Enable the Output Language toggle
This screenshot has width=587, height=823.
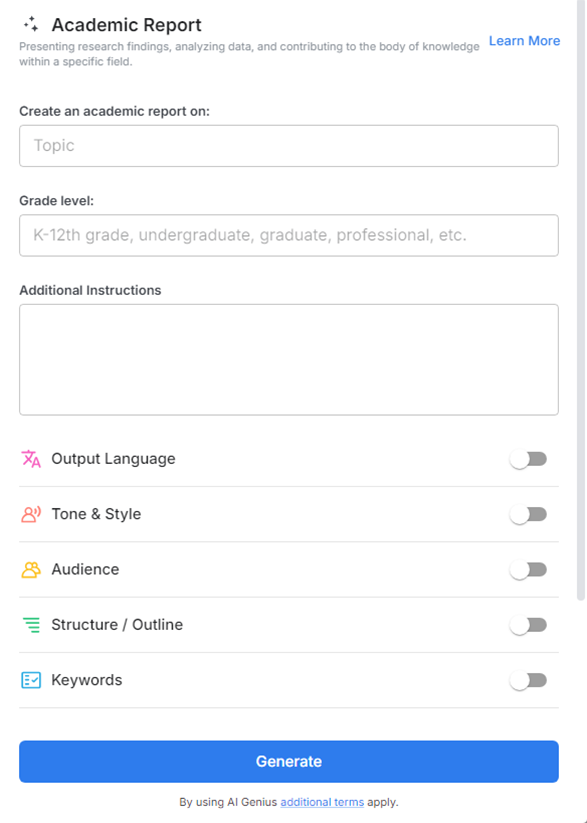pos(528,458)
